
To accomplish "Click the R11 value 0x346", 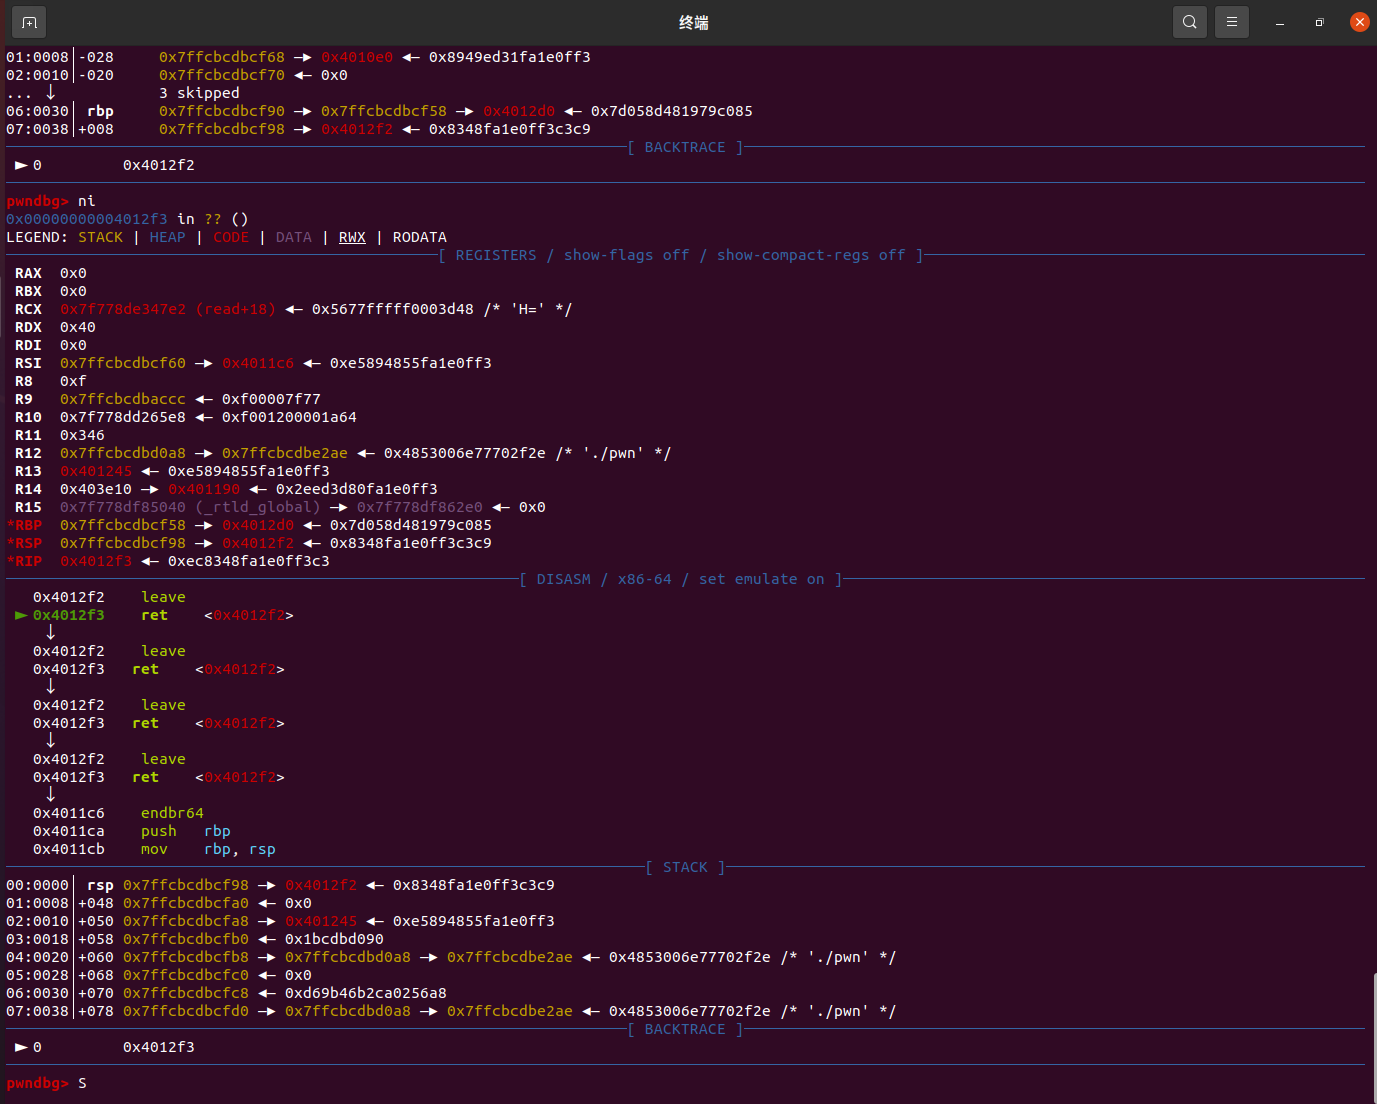I will 82,435.
